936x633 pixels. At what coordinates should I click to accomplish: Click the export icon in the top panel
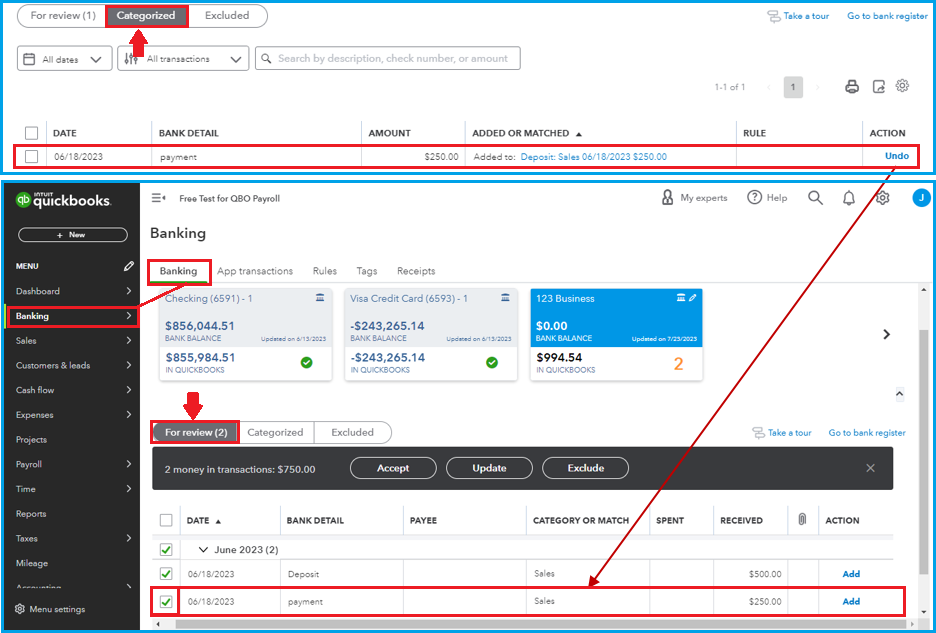(879, 87)
